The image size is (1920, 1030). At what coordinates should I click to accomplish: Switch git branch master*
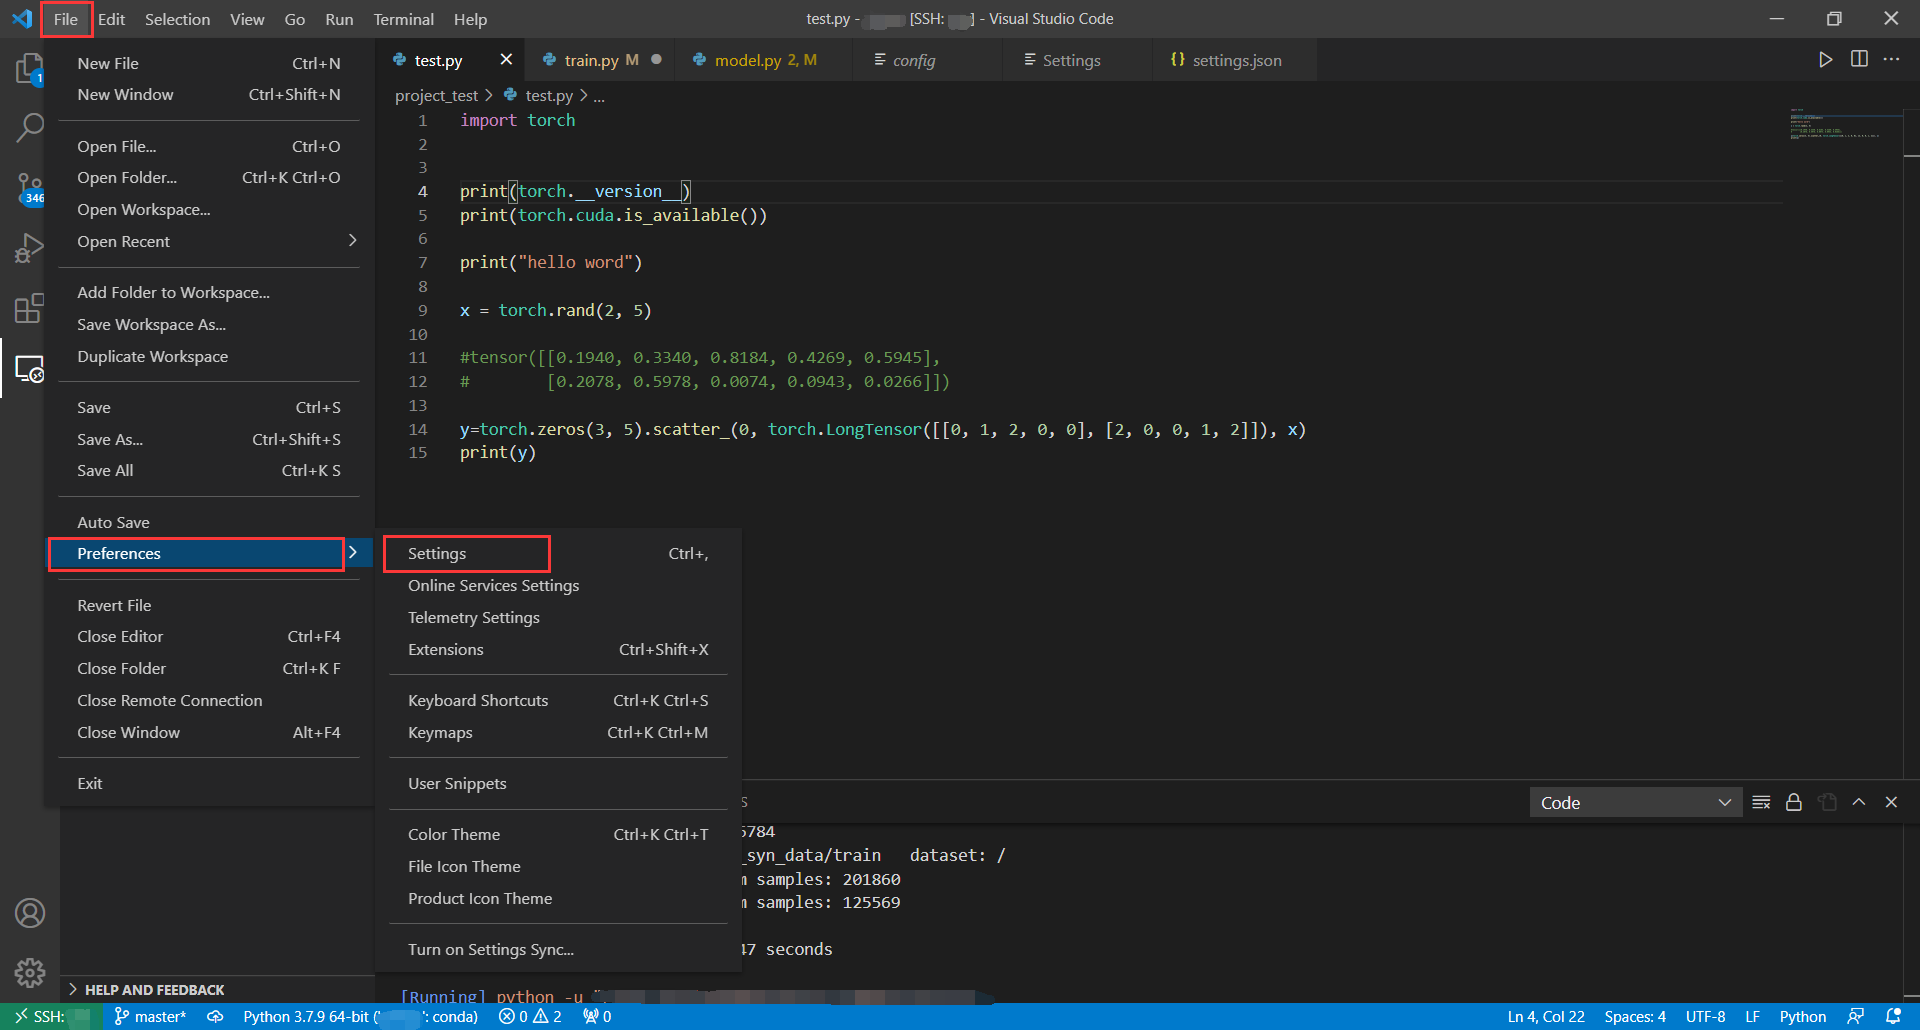pyautogui.click(x=151, y=1016)
